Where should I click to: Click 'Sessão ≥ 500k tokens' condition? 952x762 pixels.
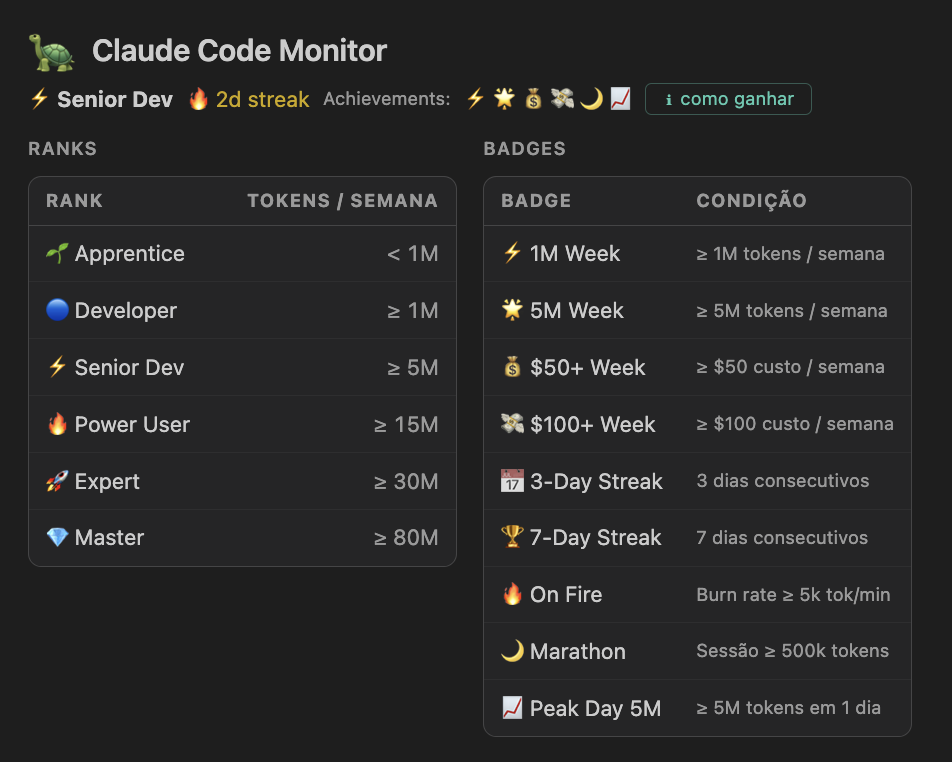click(792, 651)
